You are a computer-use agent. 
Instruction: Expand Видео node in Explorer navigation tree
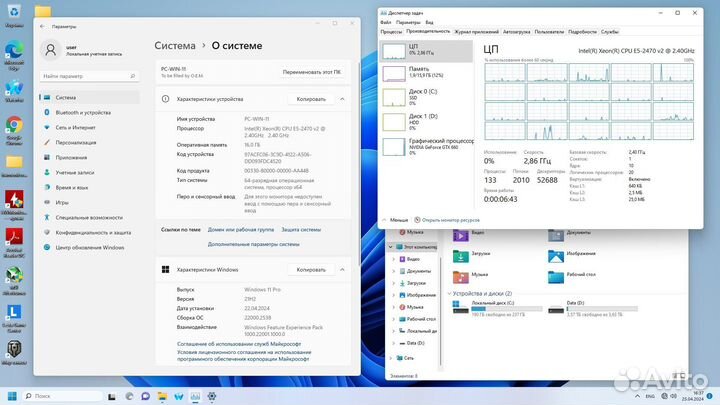click(x=394, y=259)
